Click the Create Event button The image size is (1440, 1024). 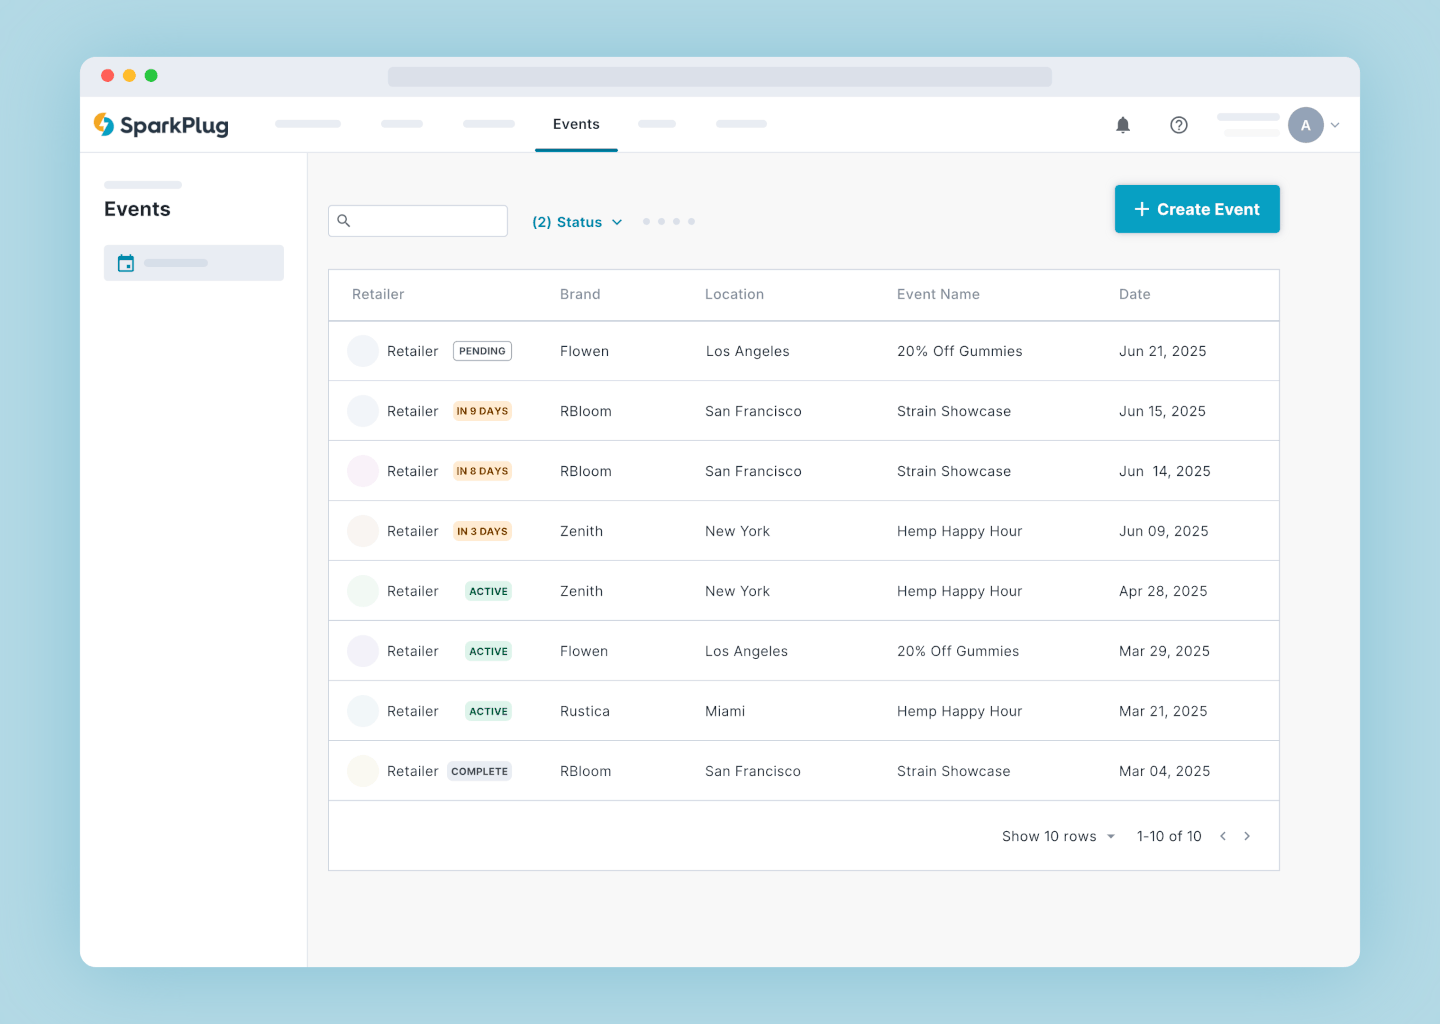(x=1197, y=209)
